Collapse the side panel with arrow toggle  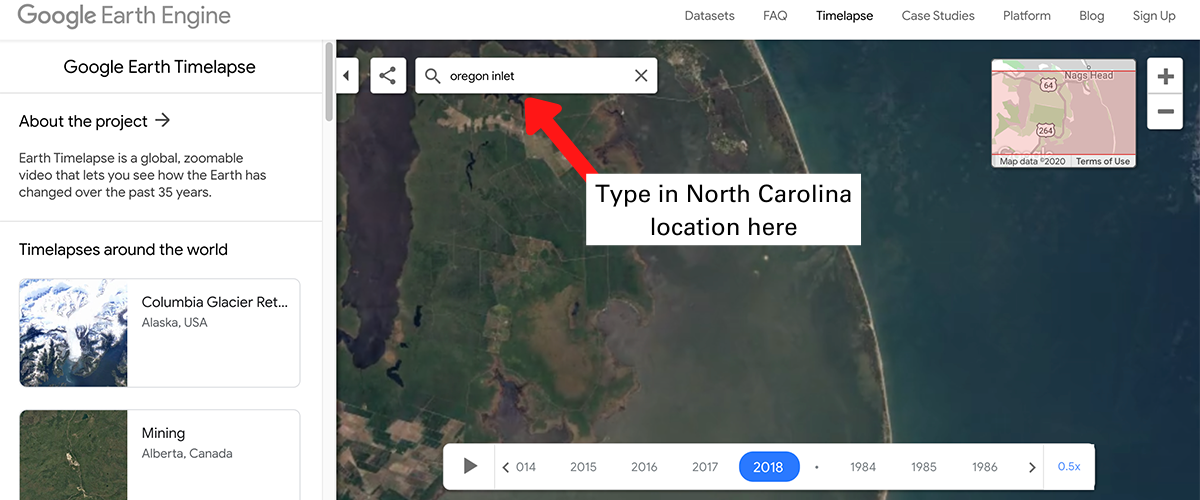point(347,76)
